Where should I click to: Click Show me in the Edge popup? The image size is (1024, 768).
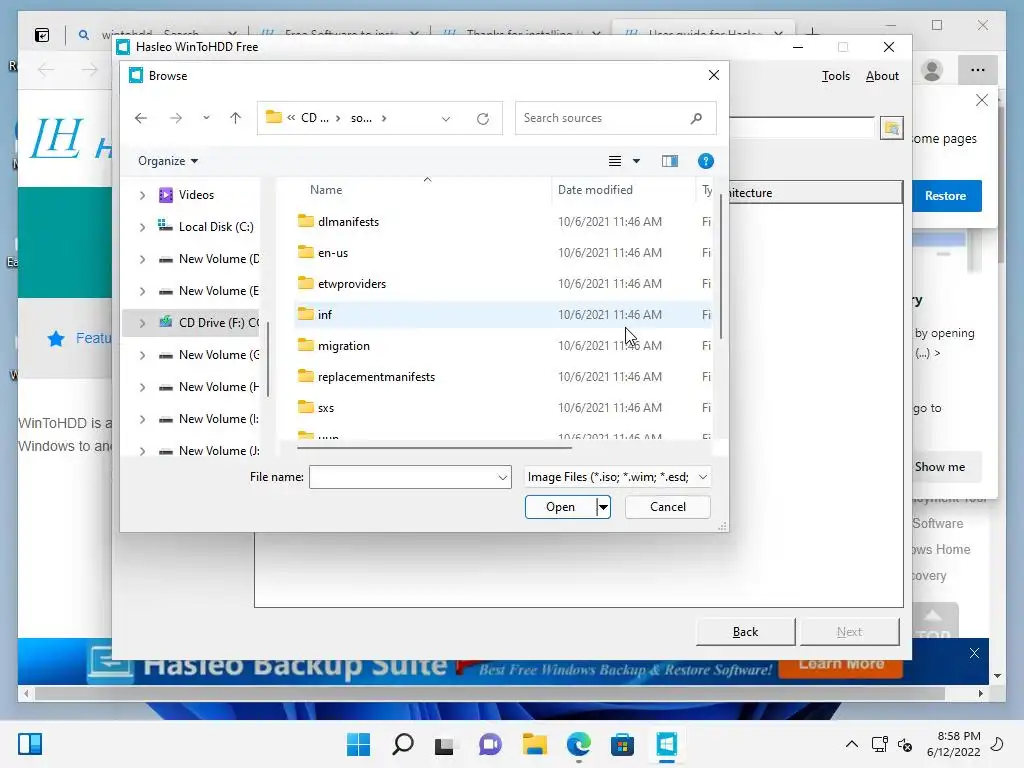(940, 467)
